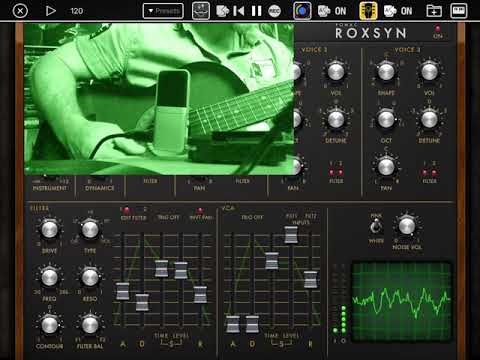Open the icon right of Presets
Image resolution: width=480 pixels, height=360 pixels.
(201, 11)
